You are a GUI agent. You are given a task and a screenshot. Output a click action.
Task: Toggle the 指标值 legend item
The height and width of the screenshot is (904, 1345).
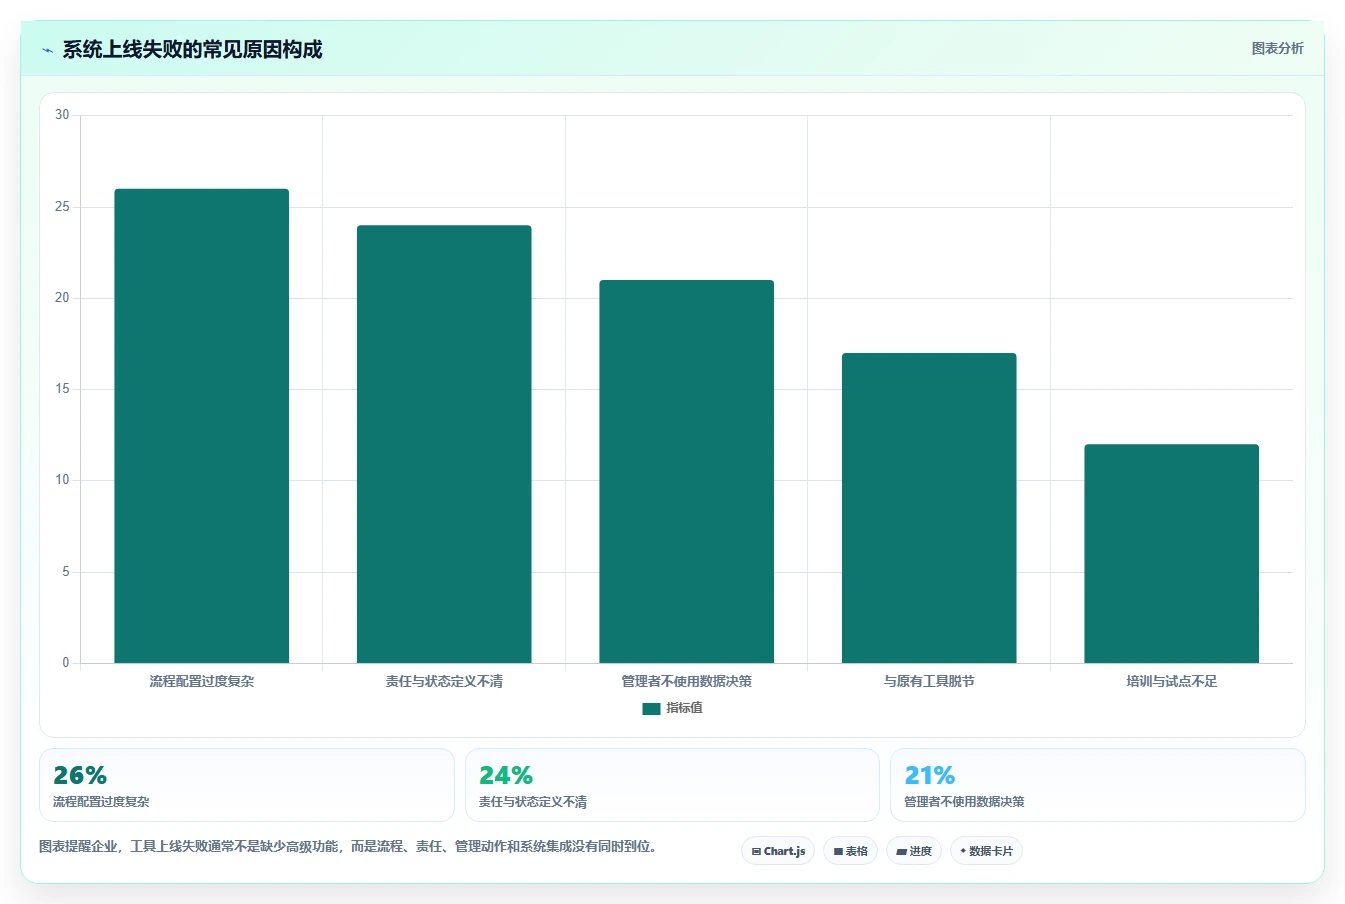[x=672, y=708]
